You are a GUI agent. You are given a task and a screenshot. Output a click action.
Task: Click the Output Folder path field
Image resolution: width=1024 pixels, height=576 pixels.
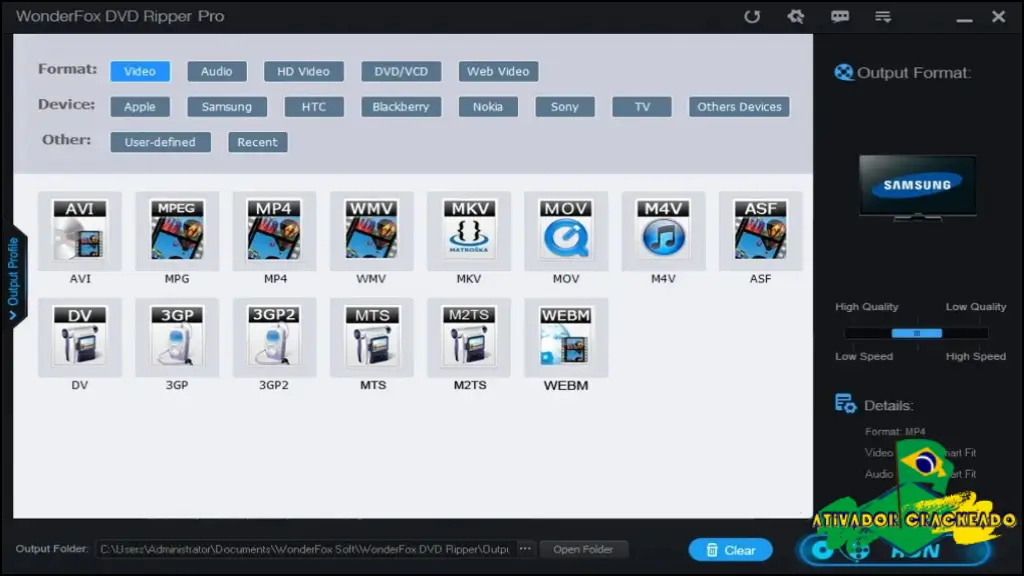[306, 549]
